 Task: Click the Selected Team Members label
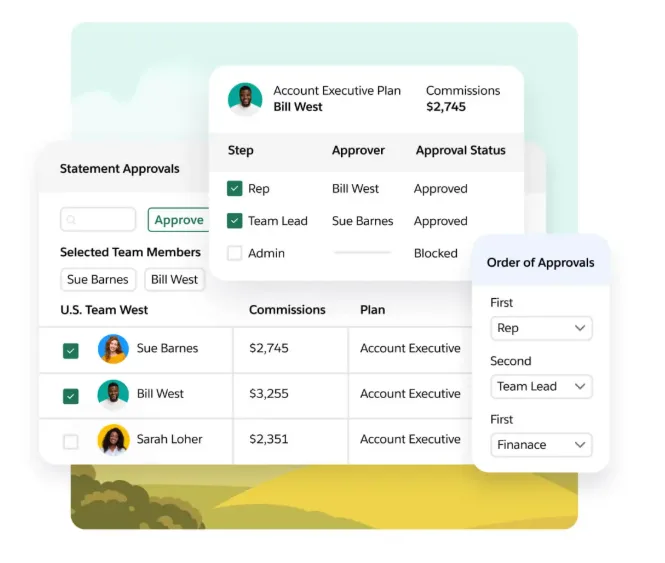pos(130,252)
